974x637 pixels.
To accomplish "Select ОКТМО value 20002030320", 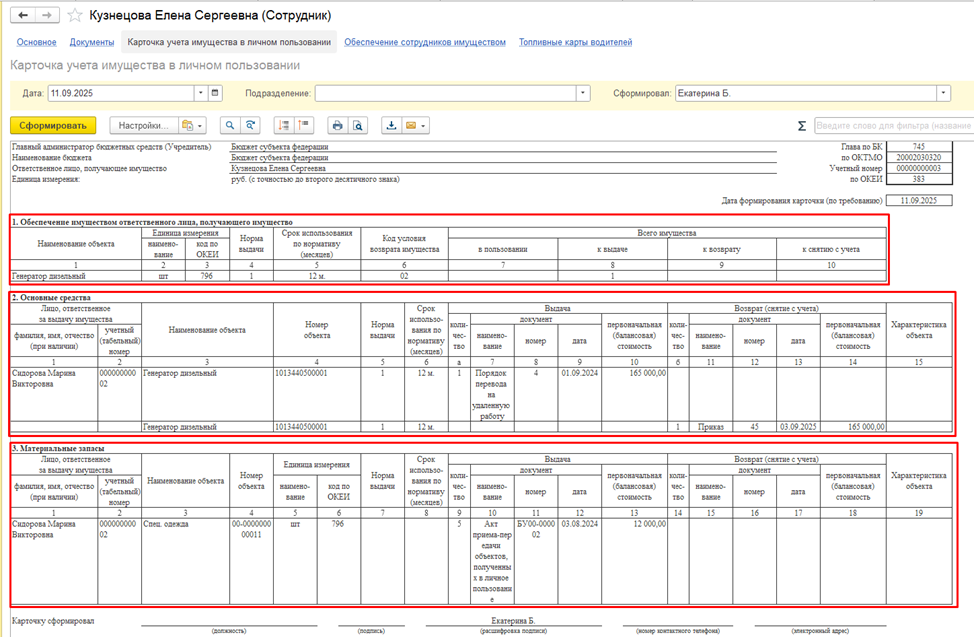I will coord(919,158).
